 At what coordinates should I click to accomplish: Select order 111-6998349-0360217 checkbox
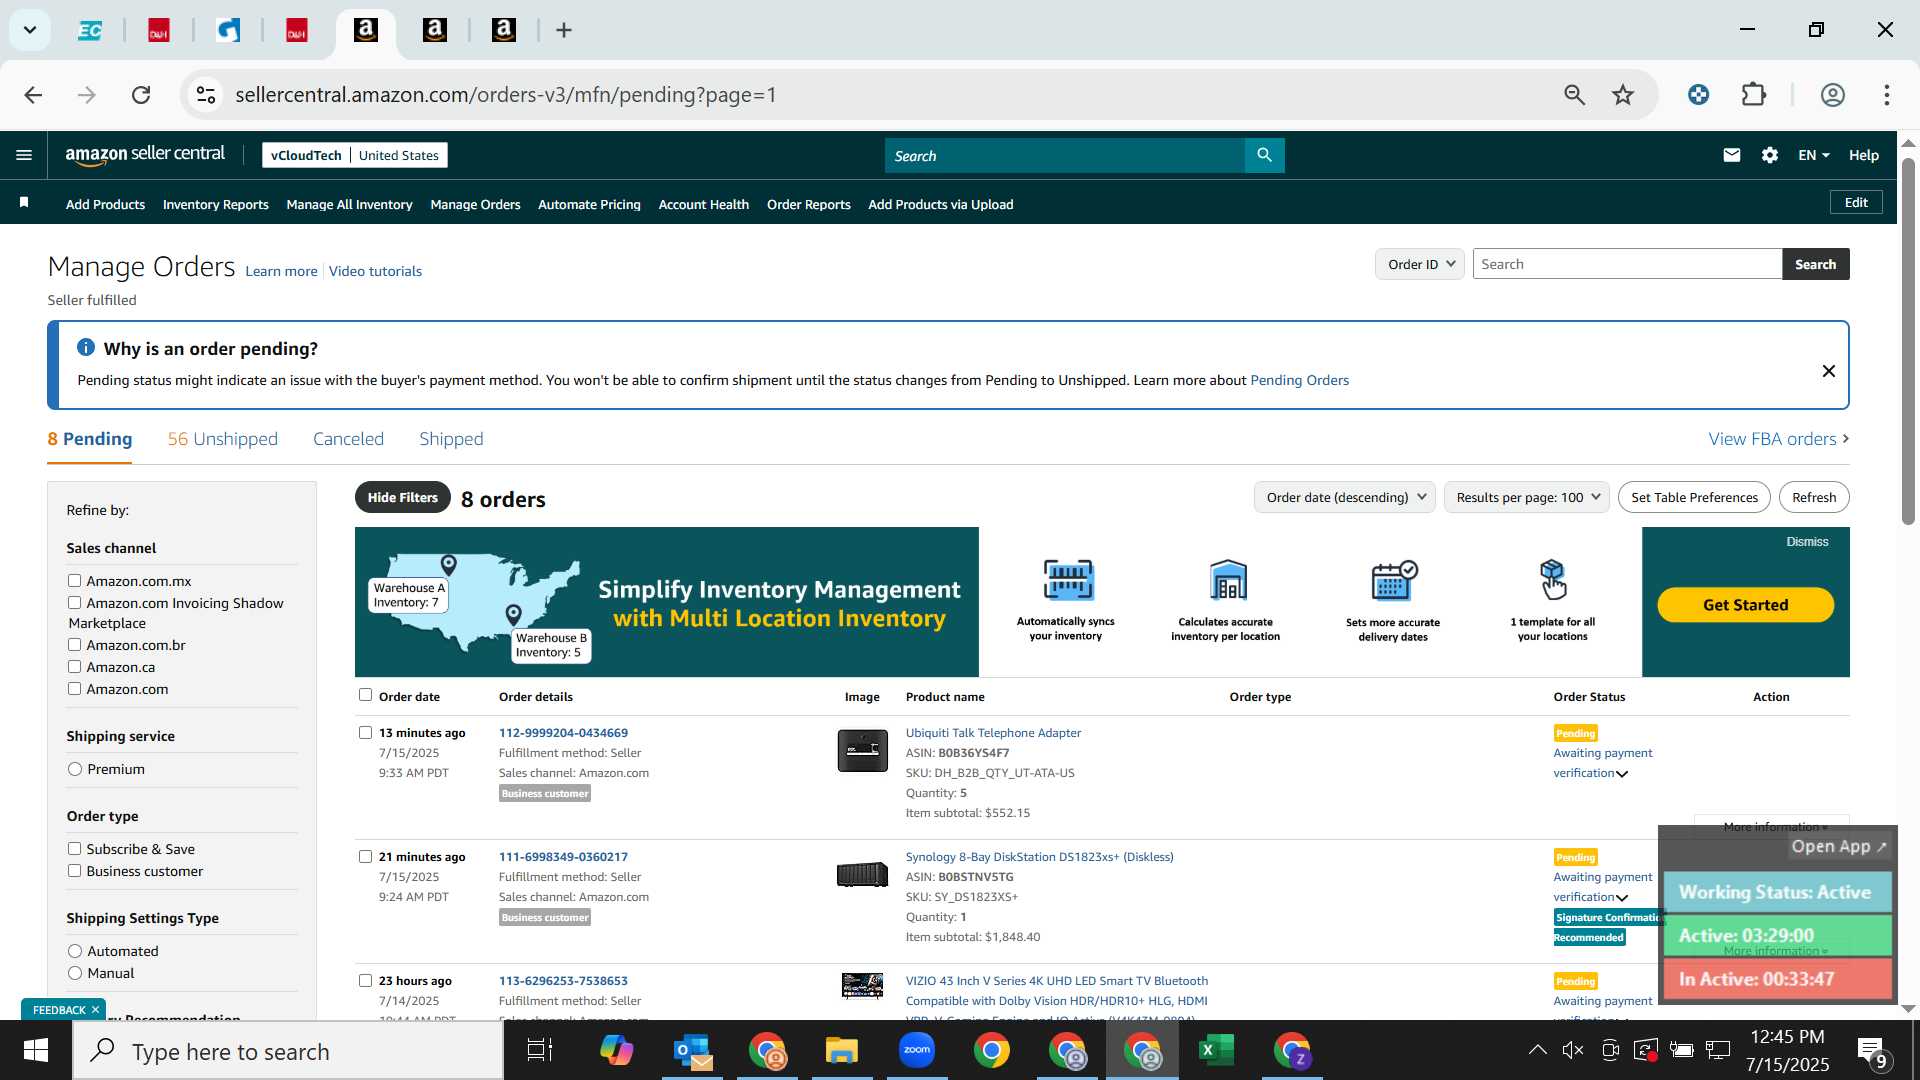(365, 856)
